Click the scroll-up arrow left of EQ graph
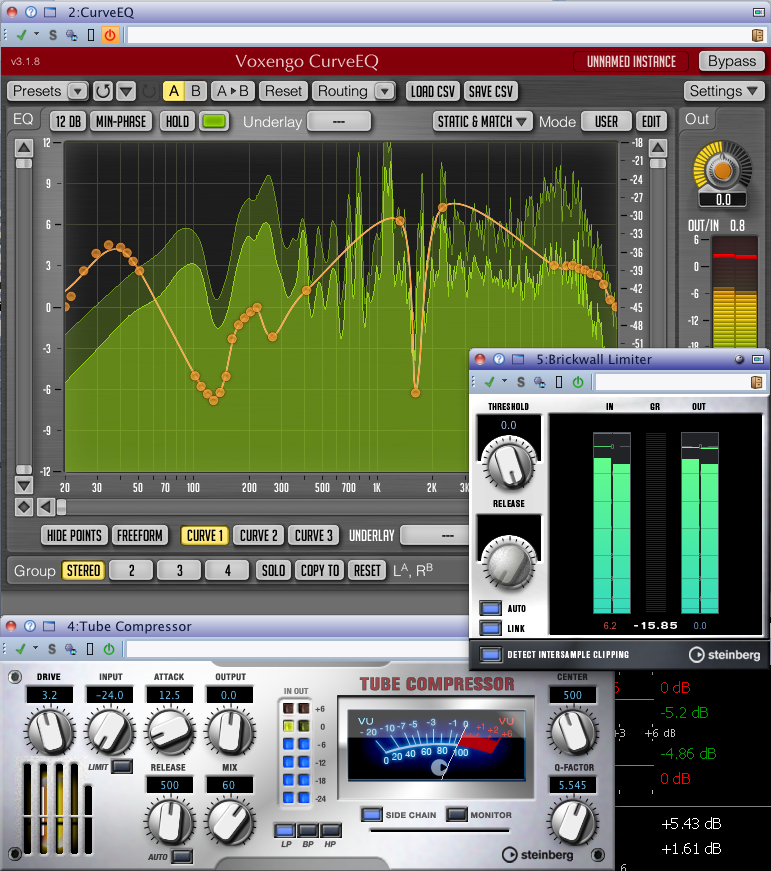This screenshot has width=771, height=871. click(x=23, y=147)
